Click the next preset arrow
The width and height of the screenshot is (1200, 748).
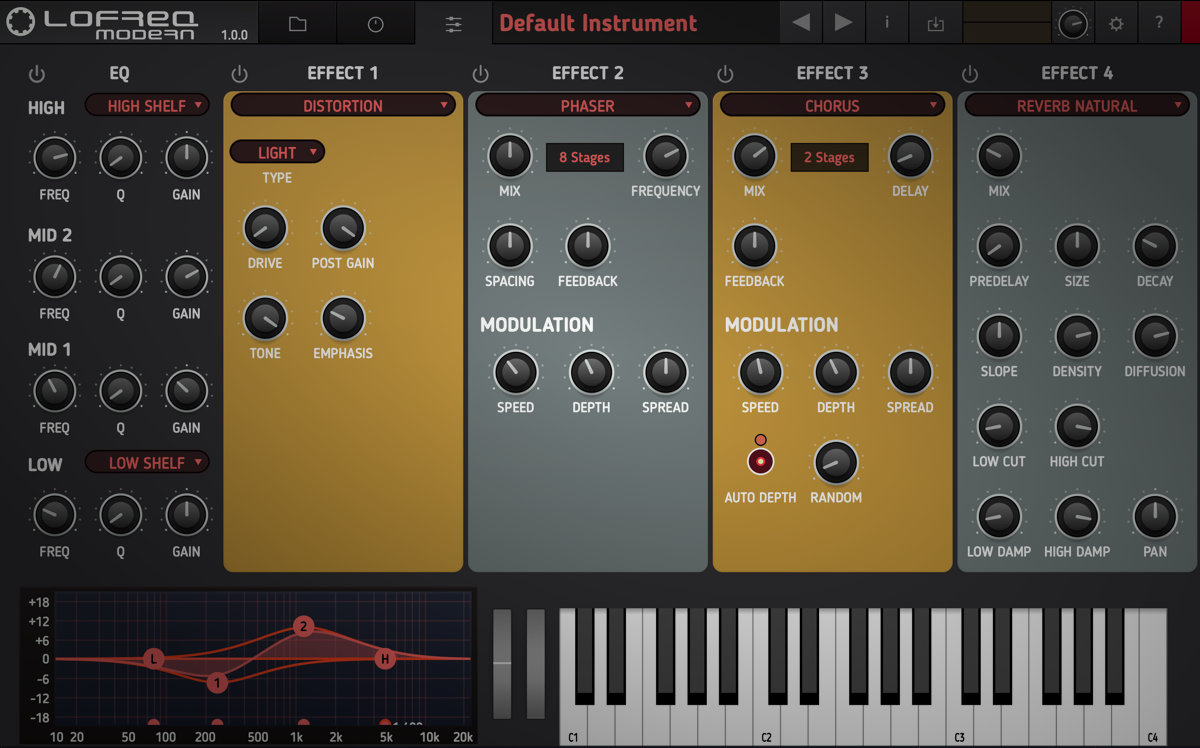841,22
